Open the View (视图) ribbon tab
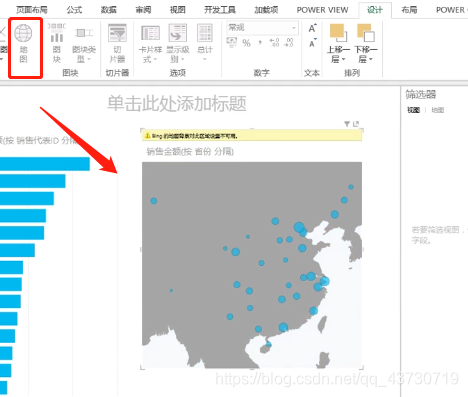The image size is (468, 397). click(178, 10)
